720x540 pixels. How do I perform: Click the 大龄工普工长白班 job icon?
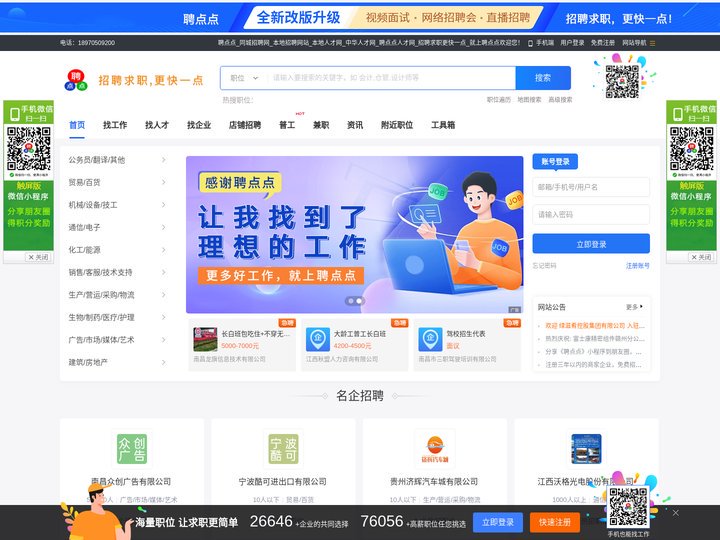point(318,339)
